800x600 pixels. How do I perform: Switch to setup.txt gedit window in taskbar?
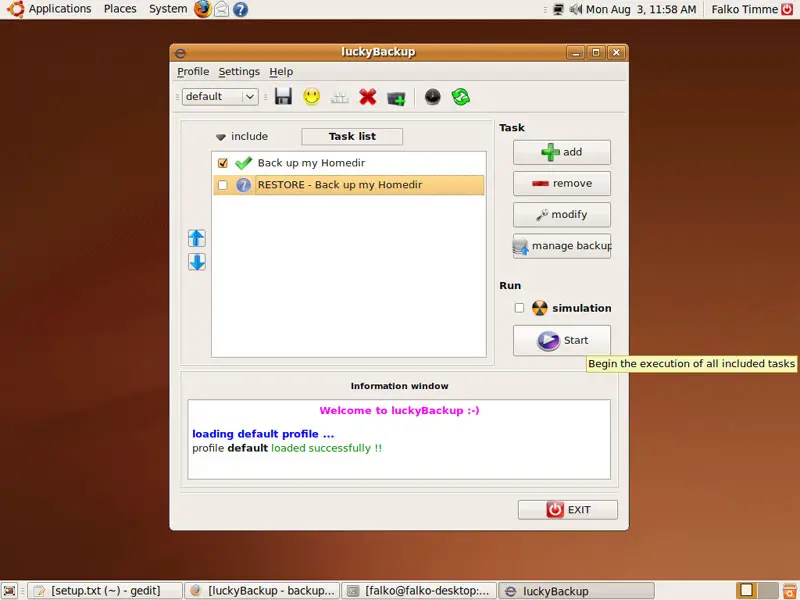point(105,591)
